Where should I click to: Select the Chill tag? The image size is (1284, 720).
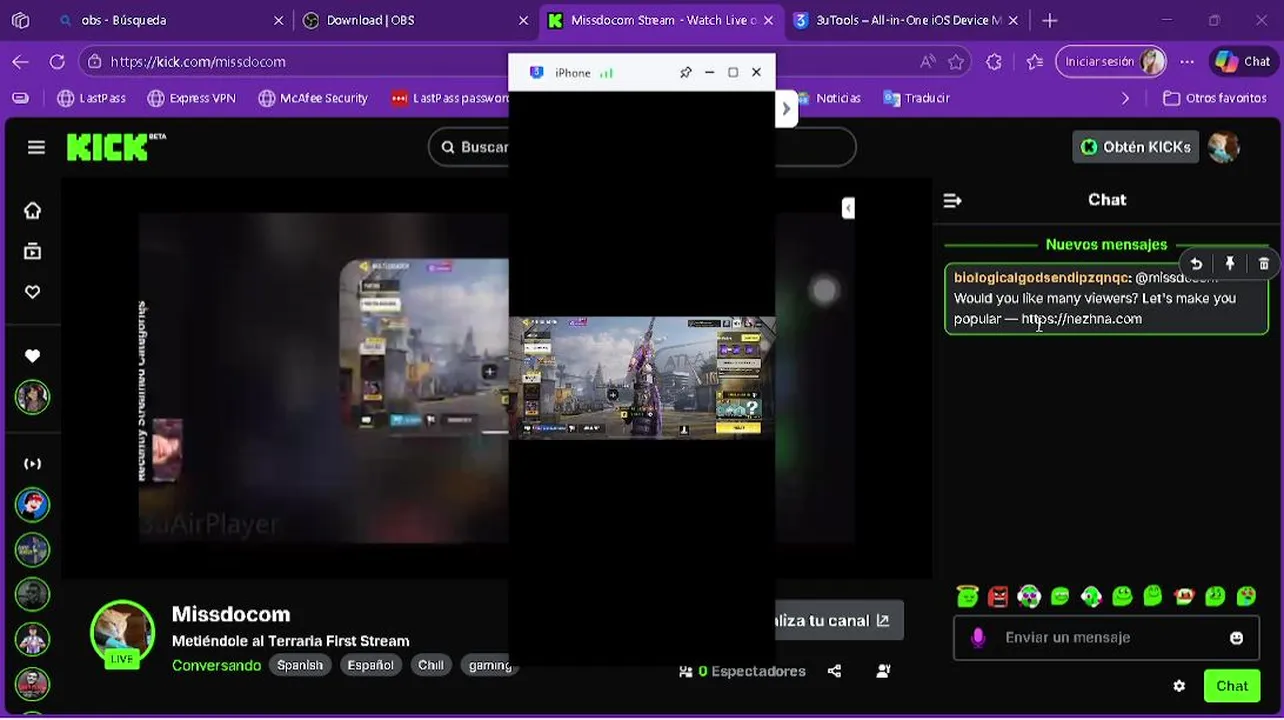[431, 665]
